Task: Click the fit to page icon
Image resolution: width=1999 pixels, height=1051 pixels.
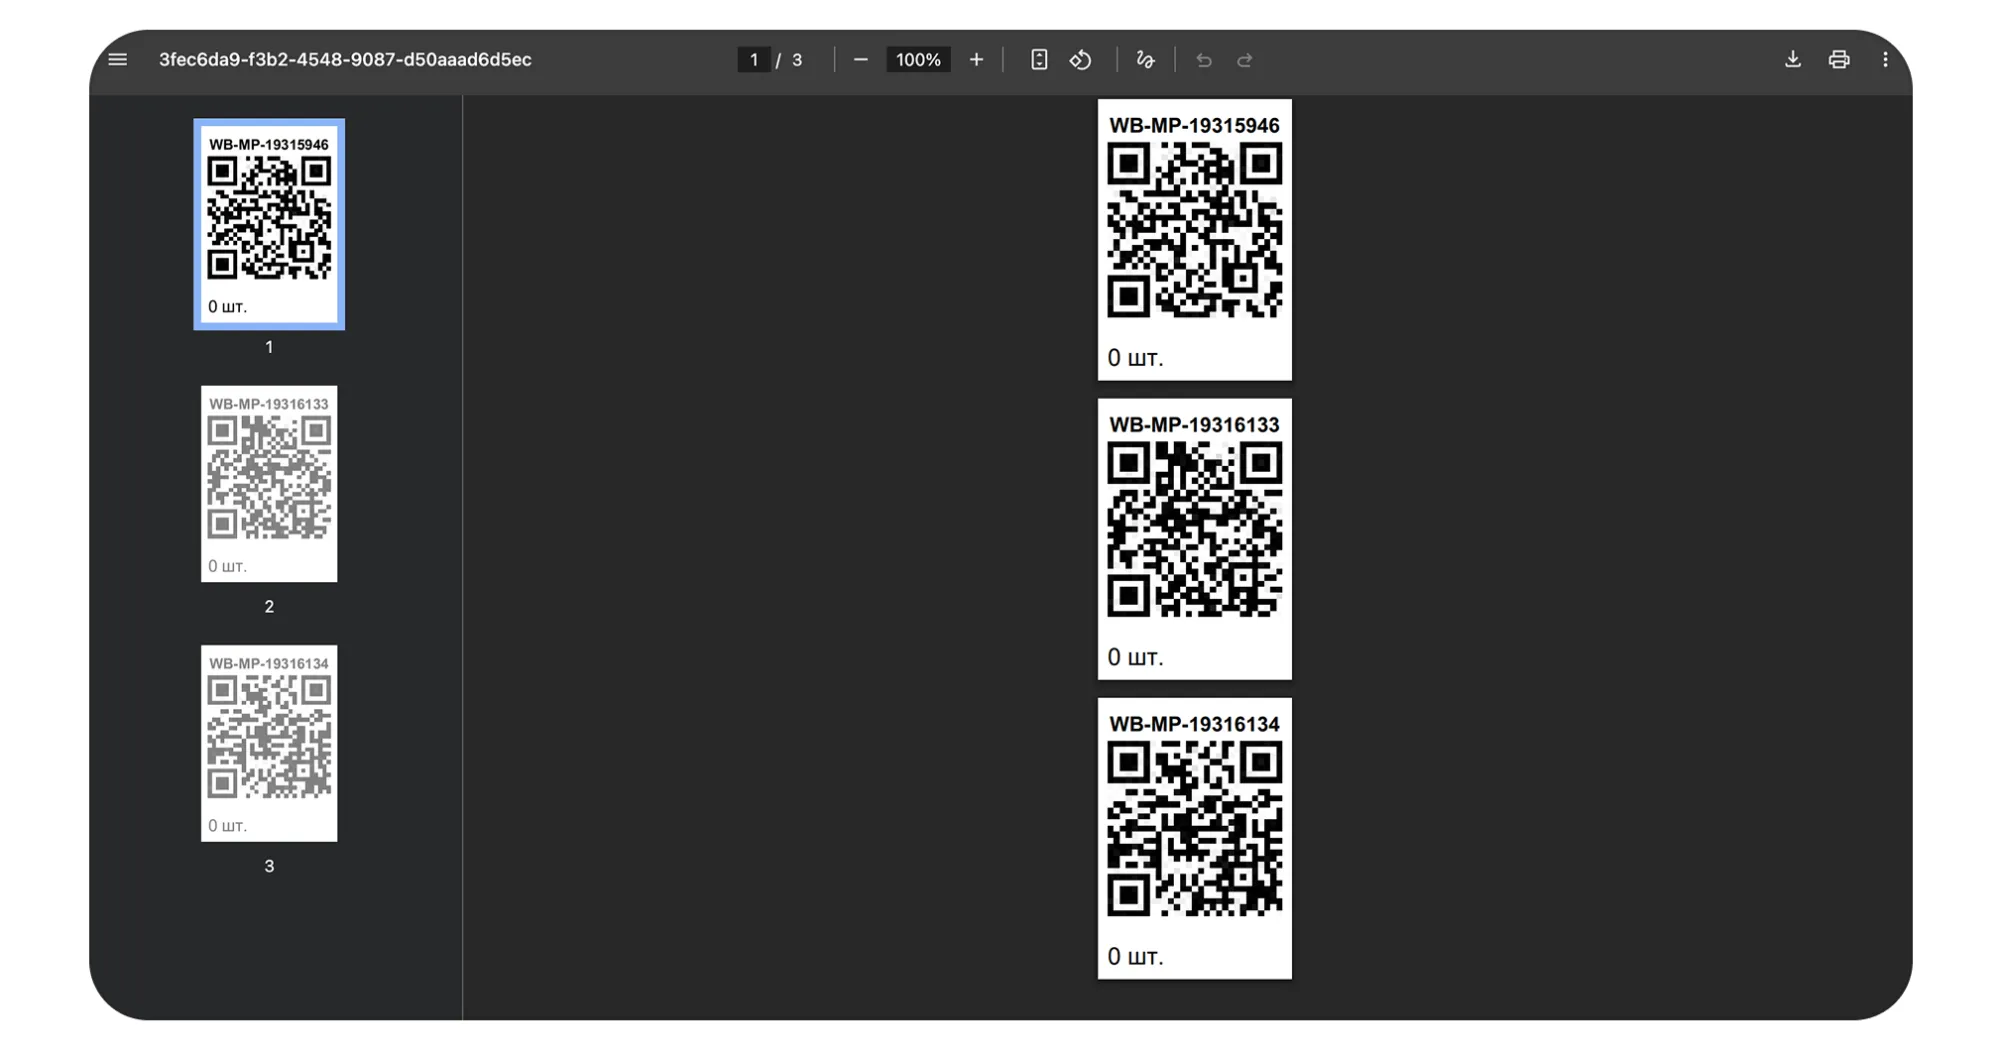Action: pos(1039,60)
